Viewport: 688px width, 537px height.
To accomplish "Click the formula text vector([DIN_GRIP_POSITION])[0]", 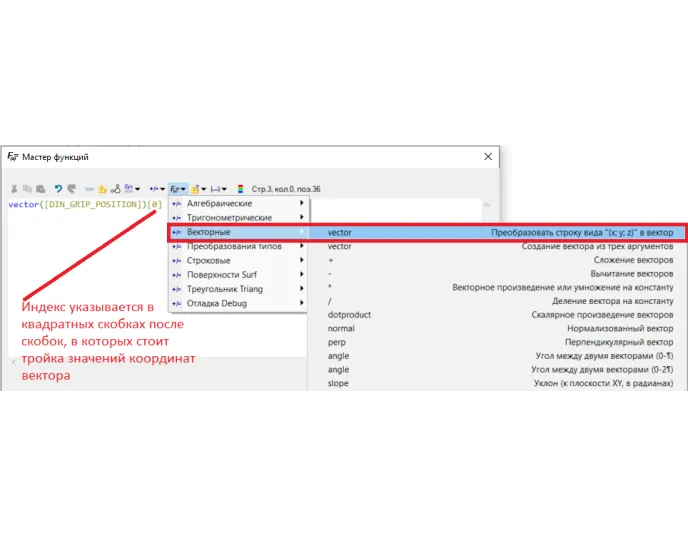I will tap(85, 204).
